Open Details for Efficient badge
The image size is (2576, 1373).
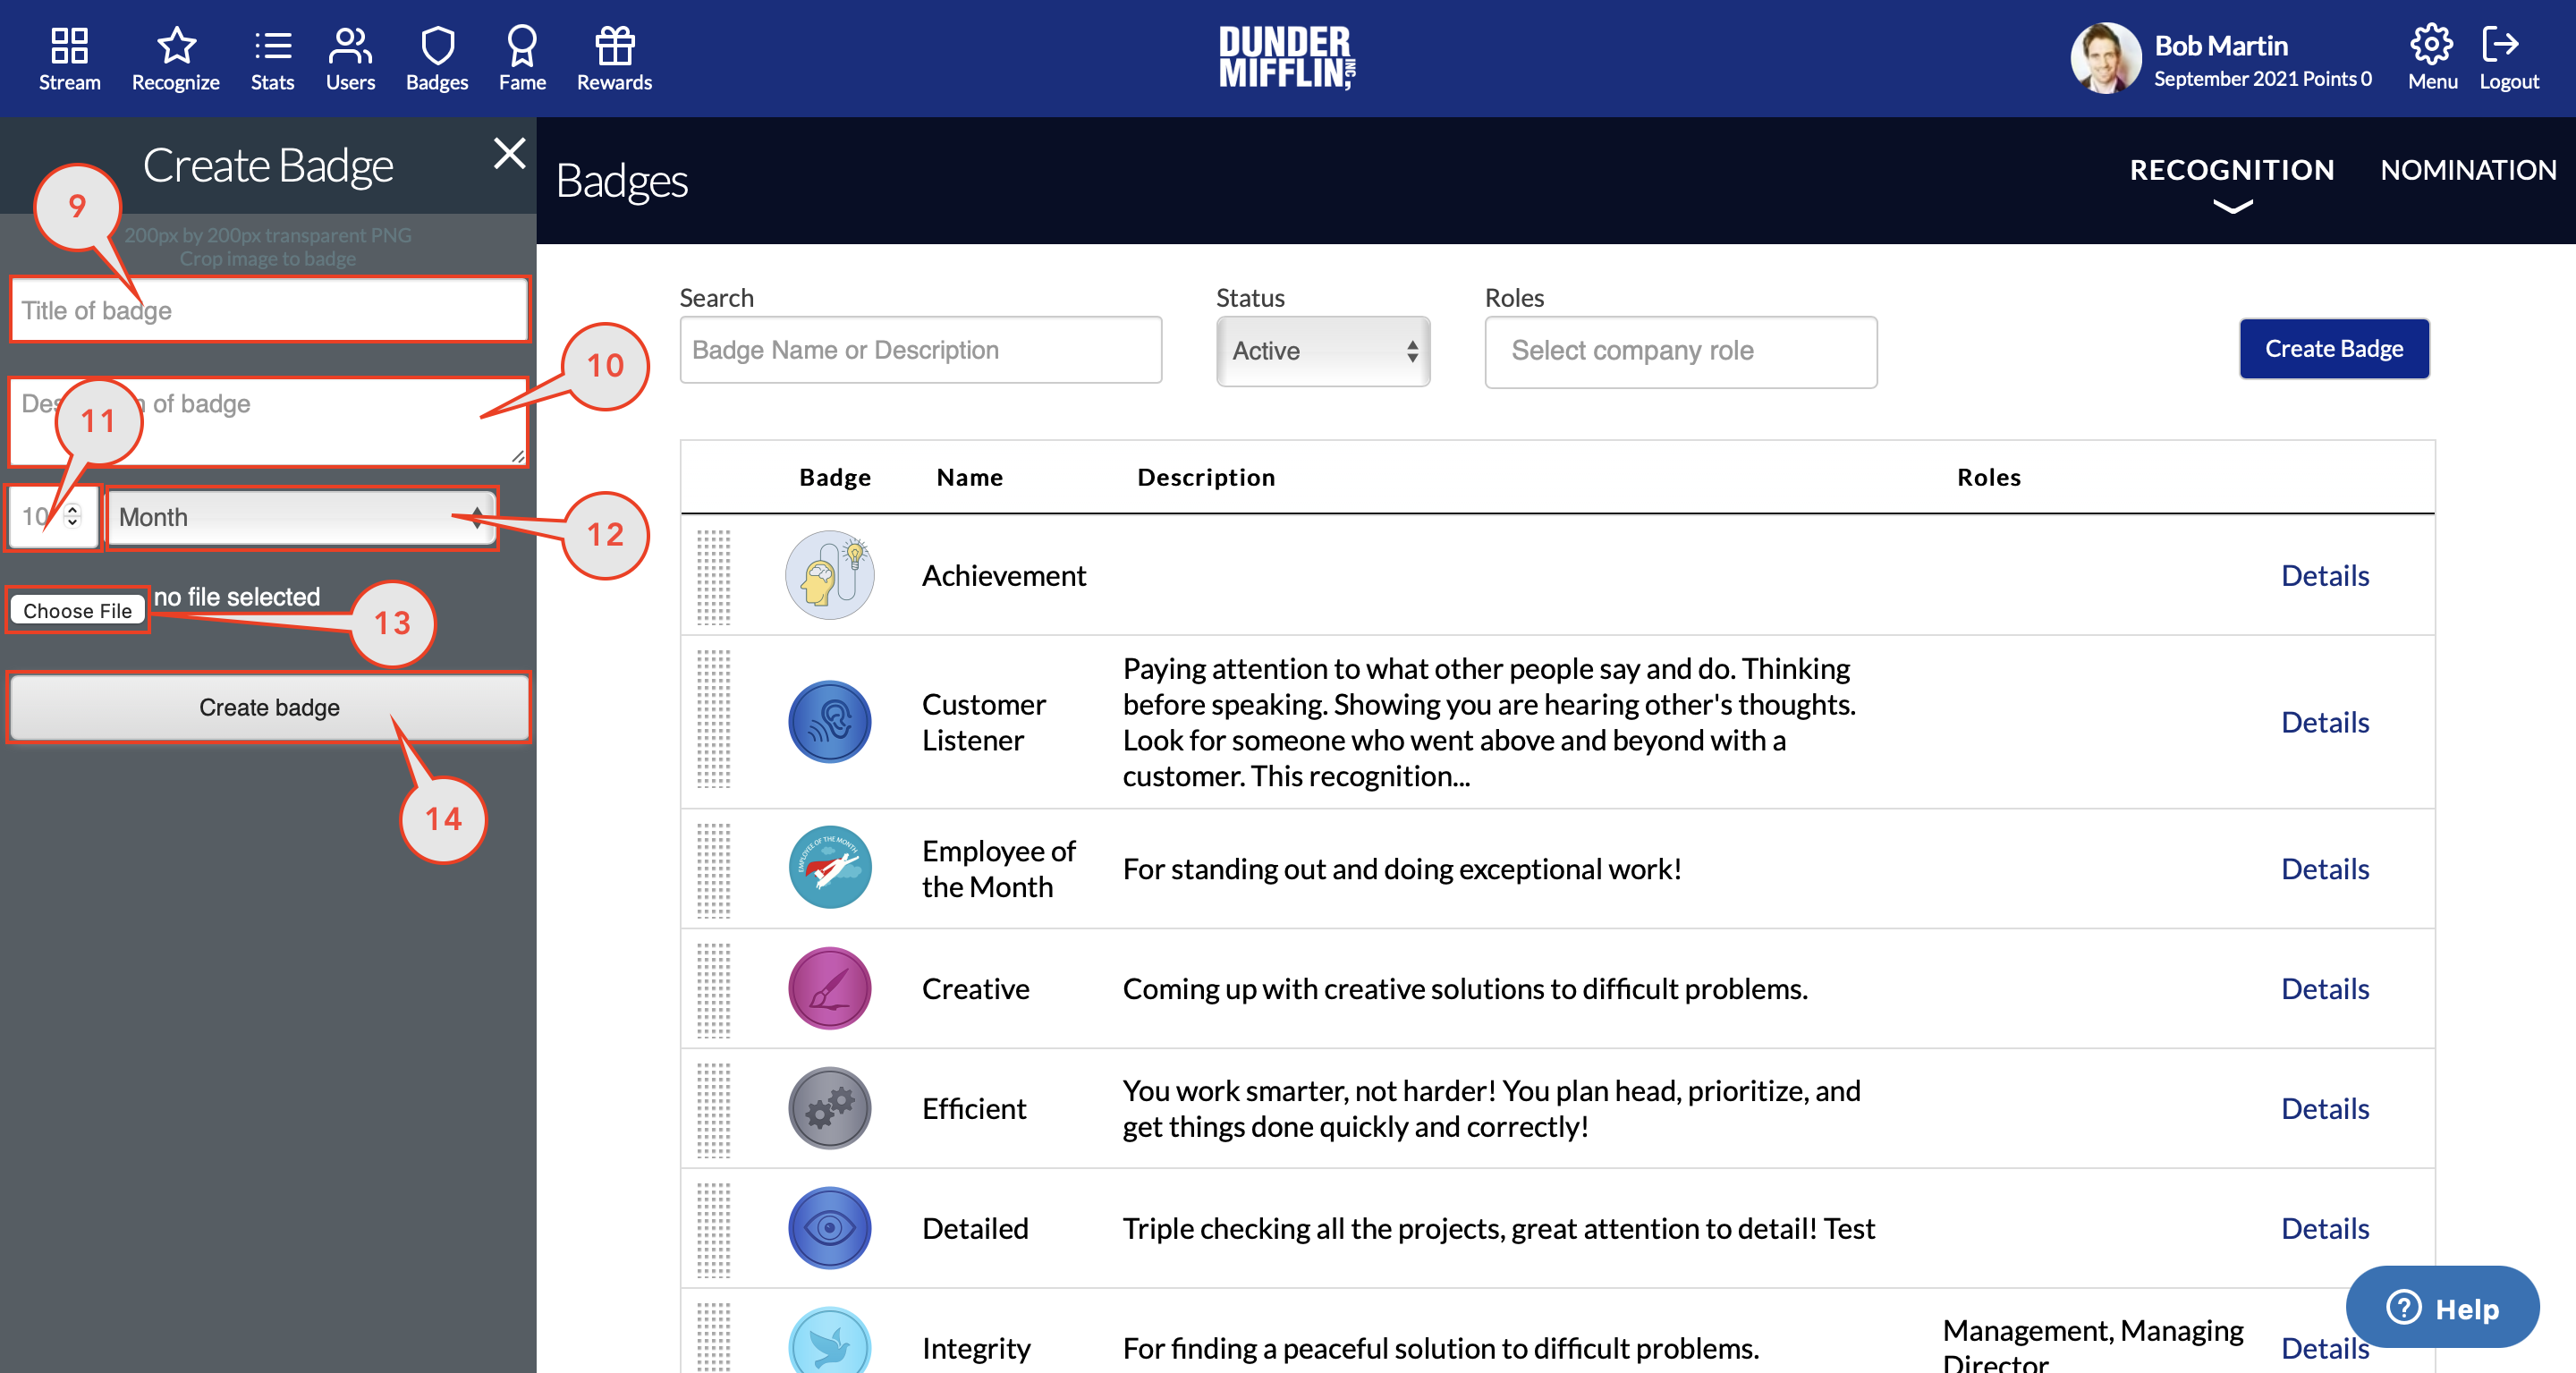click(2325, 1108)
